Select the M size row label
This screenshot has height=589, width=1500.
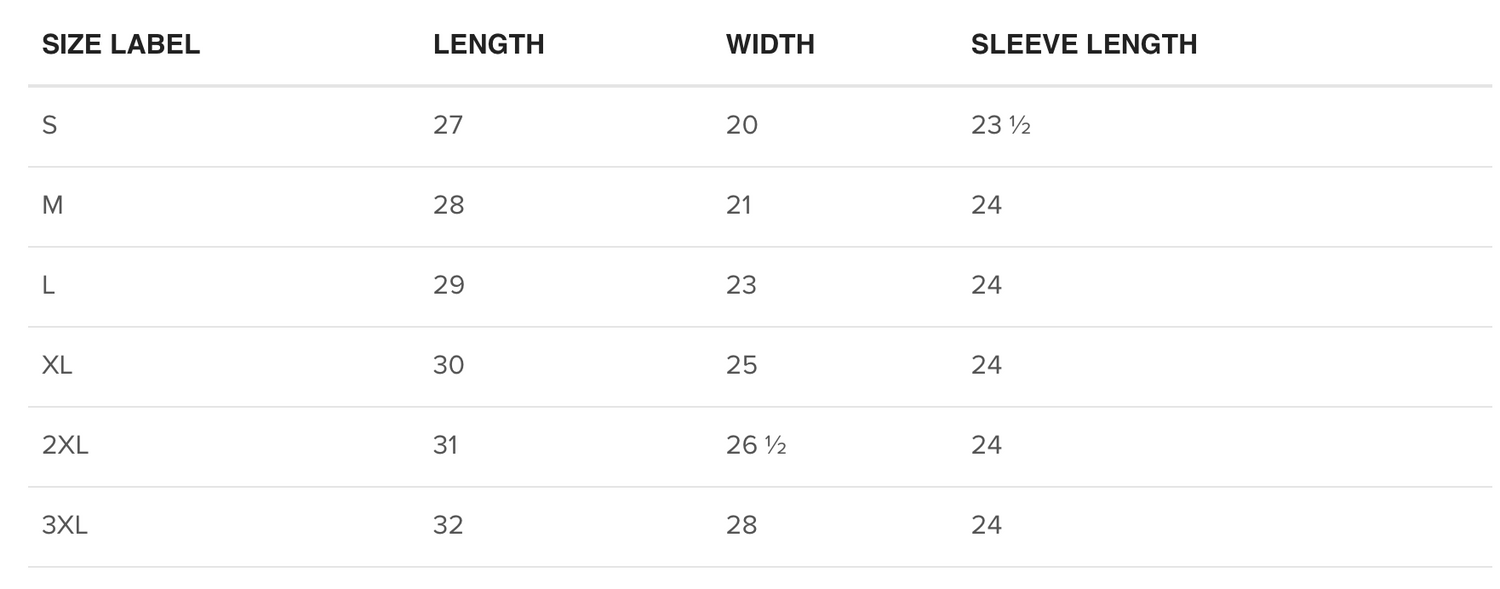52,205
